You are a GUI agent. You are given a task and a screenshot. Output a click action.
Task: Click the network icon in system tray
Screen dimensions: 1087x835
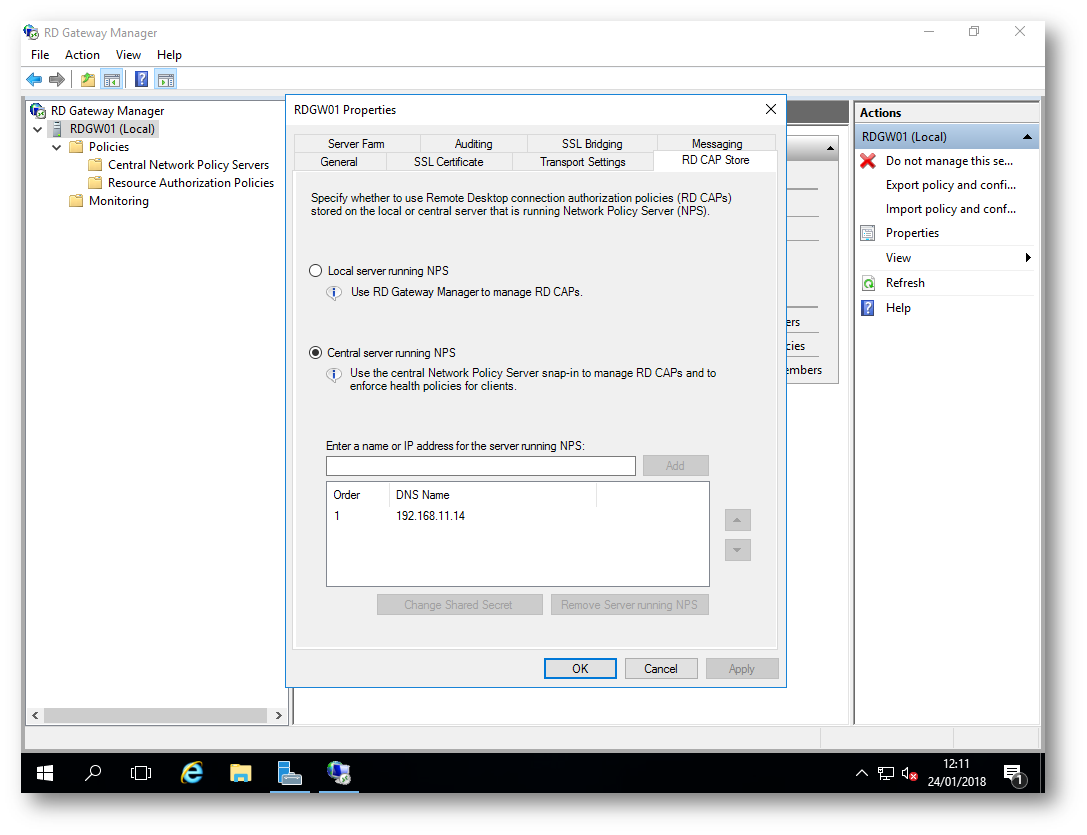tap(886, 773)
